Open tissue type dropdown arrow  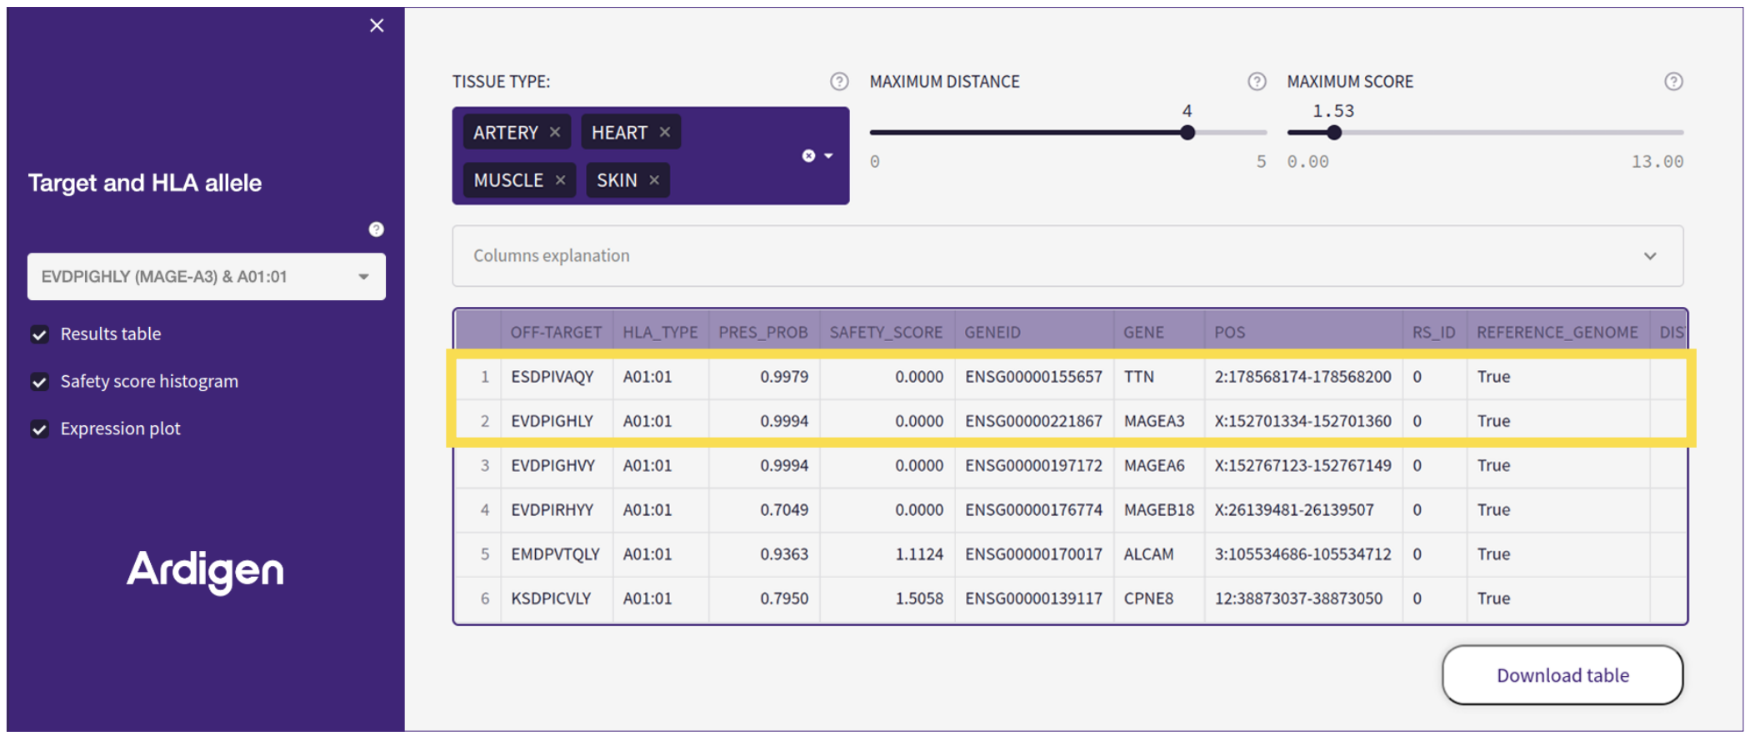[829, 156]
